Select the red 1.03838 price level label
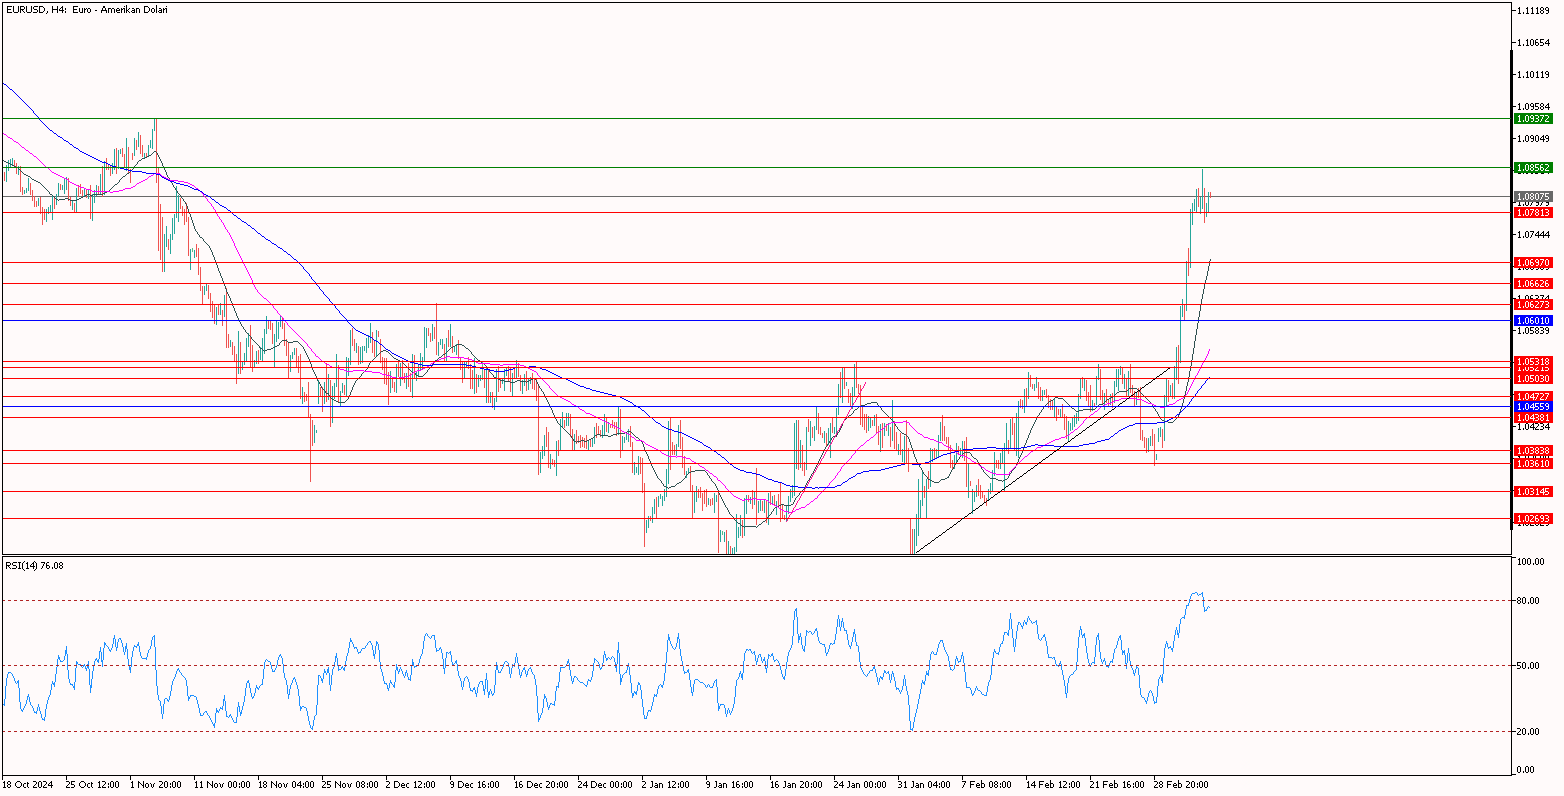This screenshot has height=796, width=1564. pyautogui.click(x=1533, y=451)
